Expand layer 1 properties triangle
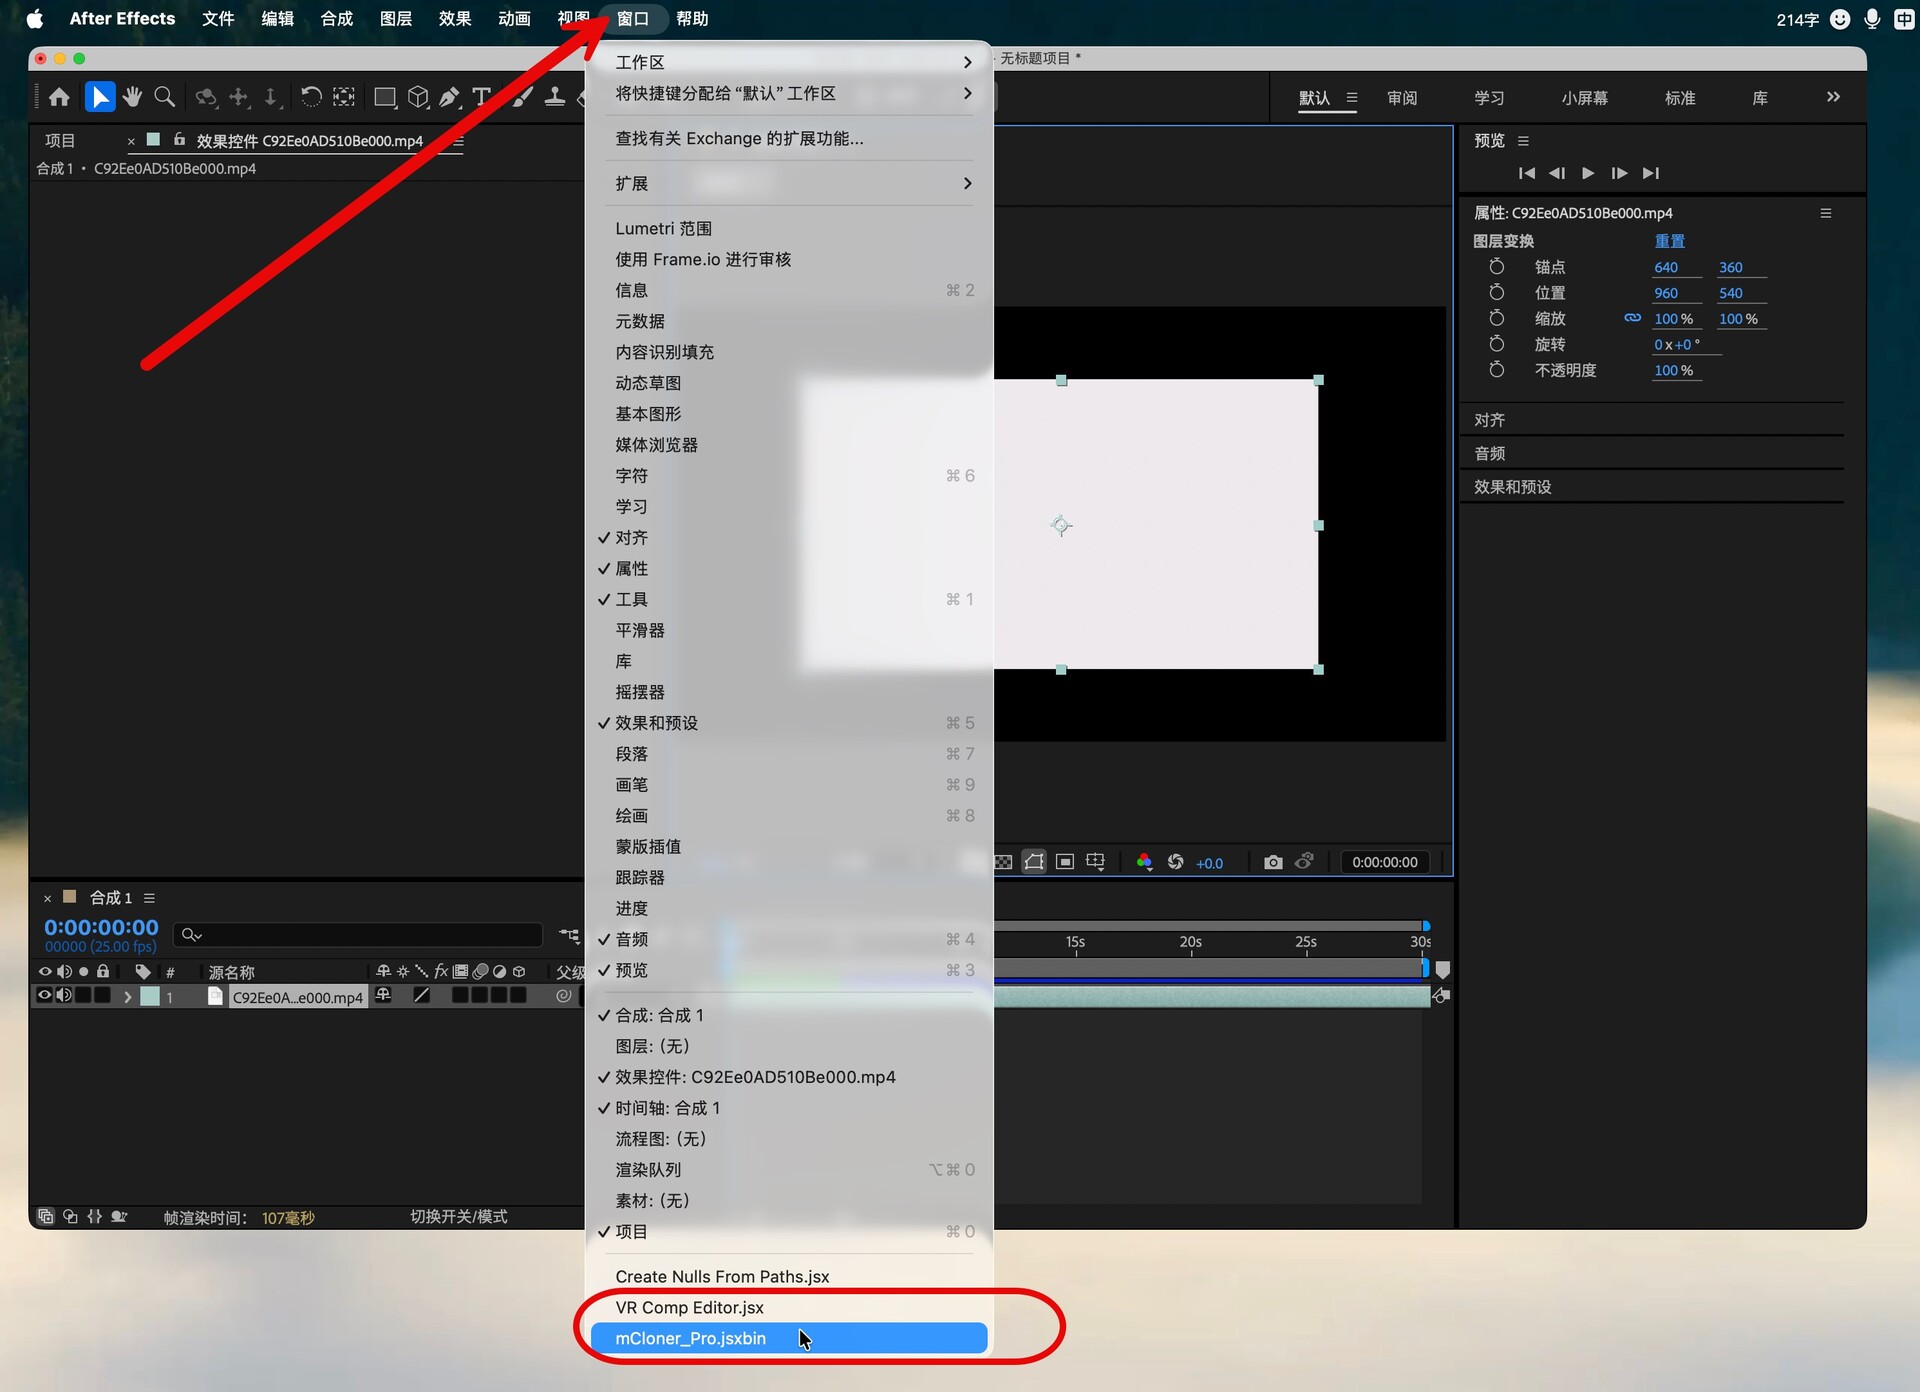The image size is (1920, 1392). click(x=127, y=996)
